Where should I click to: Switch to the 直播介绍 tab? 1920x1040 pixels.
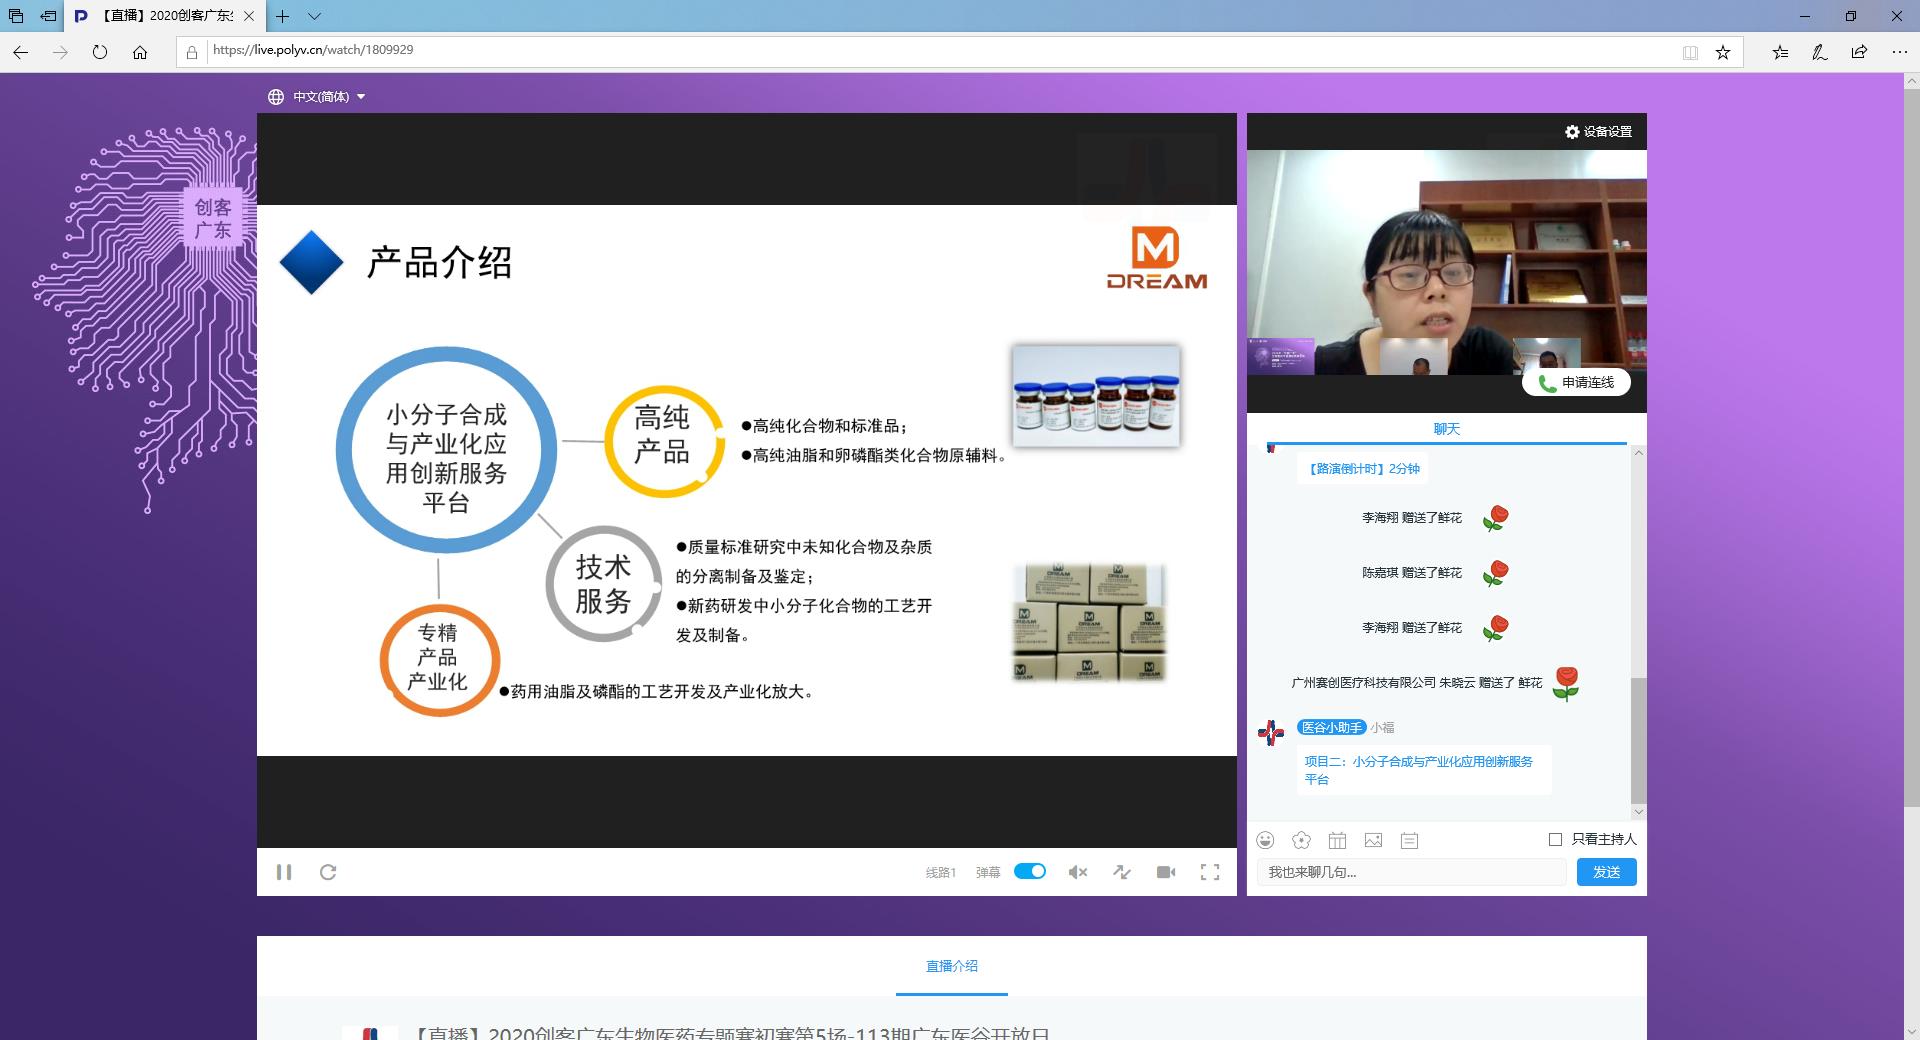pos(951,966)
